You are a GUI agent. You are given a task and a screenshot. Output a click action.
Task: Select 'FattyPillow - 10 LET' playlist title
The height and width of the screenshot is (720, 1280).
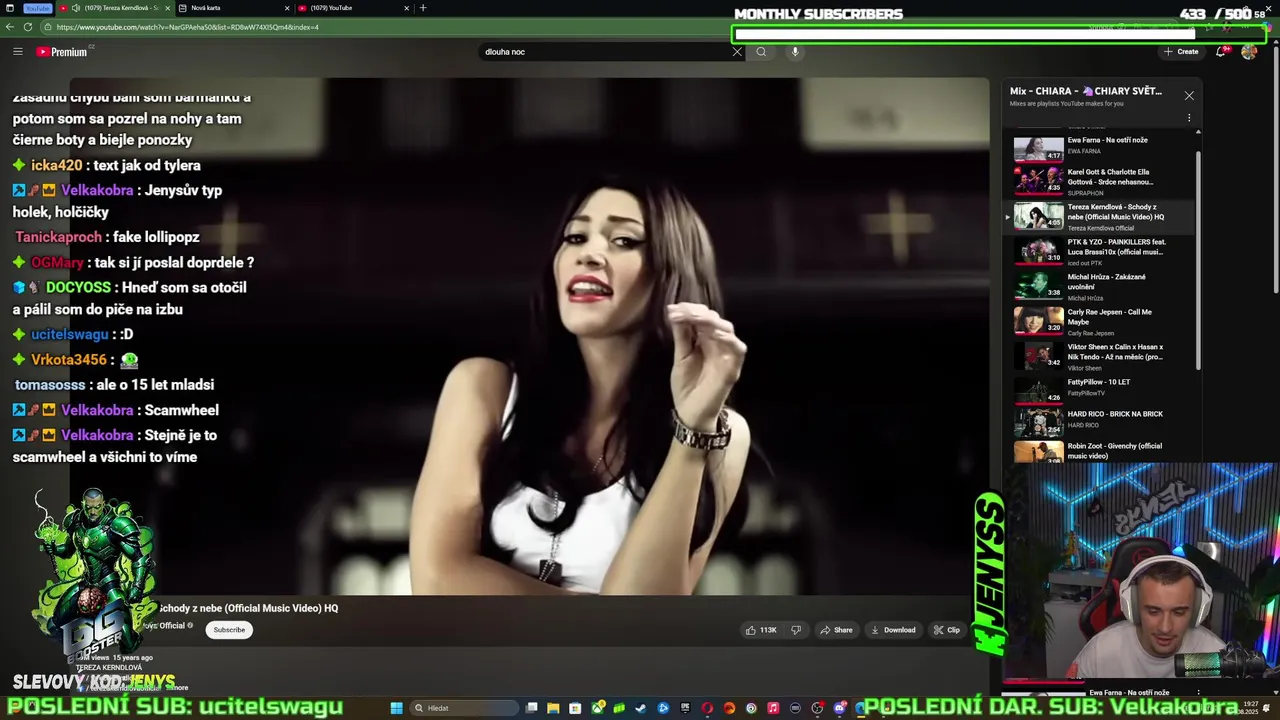[x=1098, y=382]
